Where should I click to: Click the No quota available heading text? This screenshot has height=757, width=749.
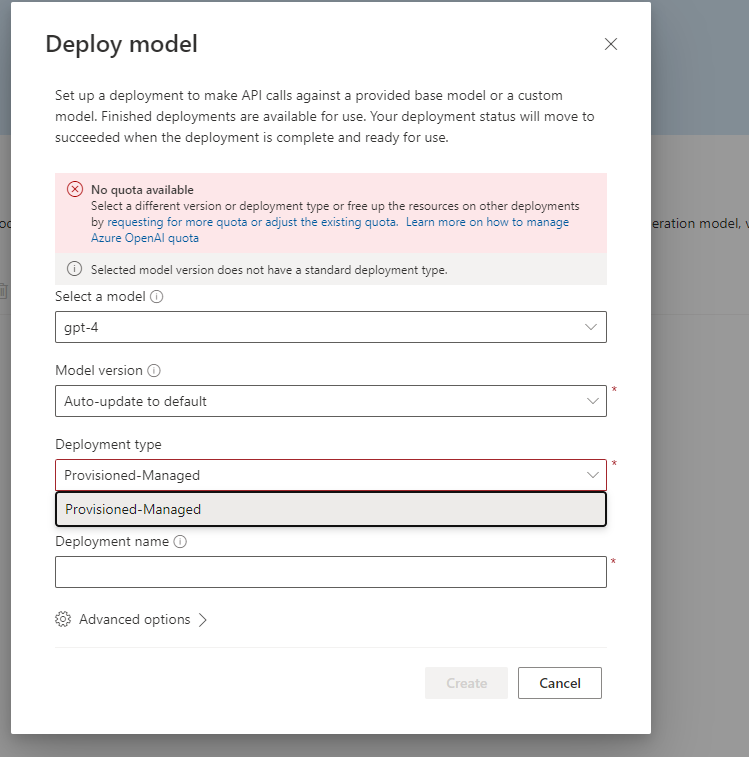[142, 190]
